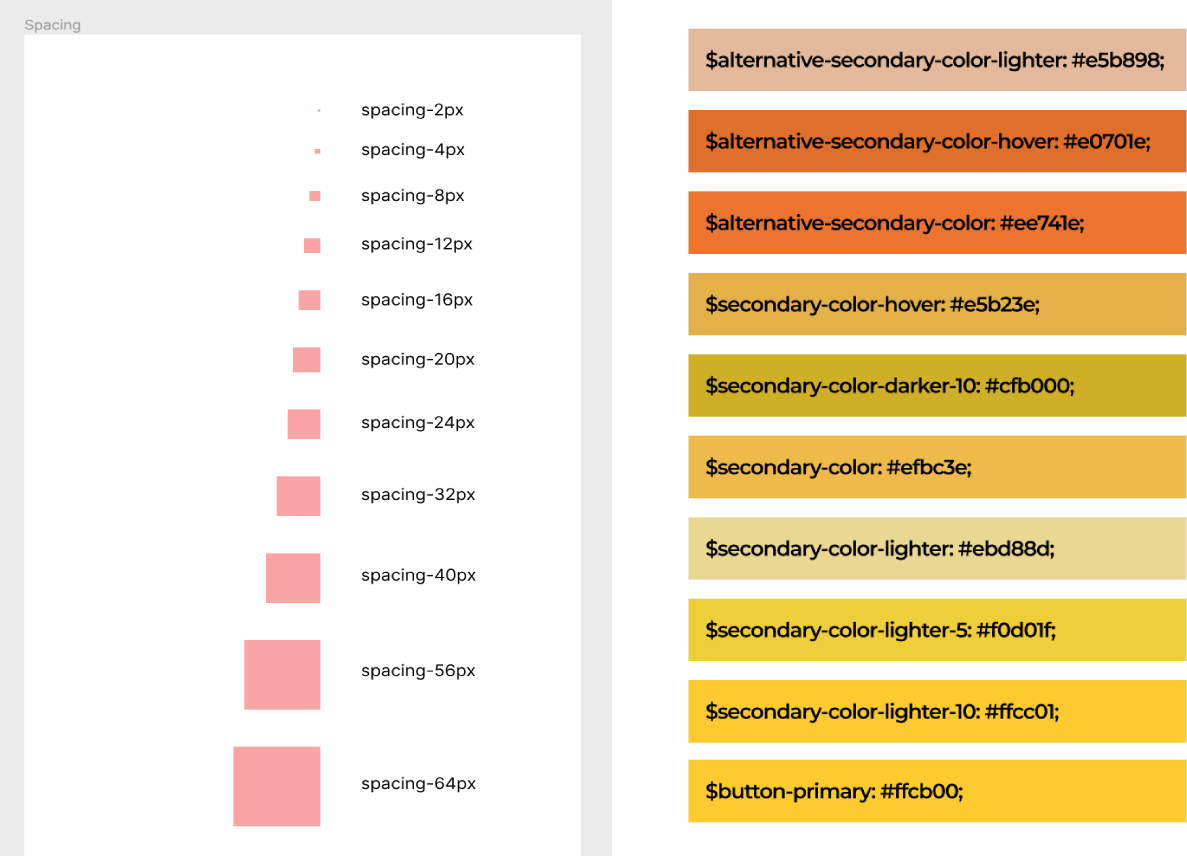Select the $secondary-color-lighter #ebd88d swatch
This screenshot has height=856, width=1187.
click(937, 549)
